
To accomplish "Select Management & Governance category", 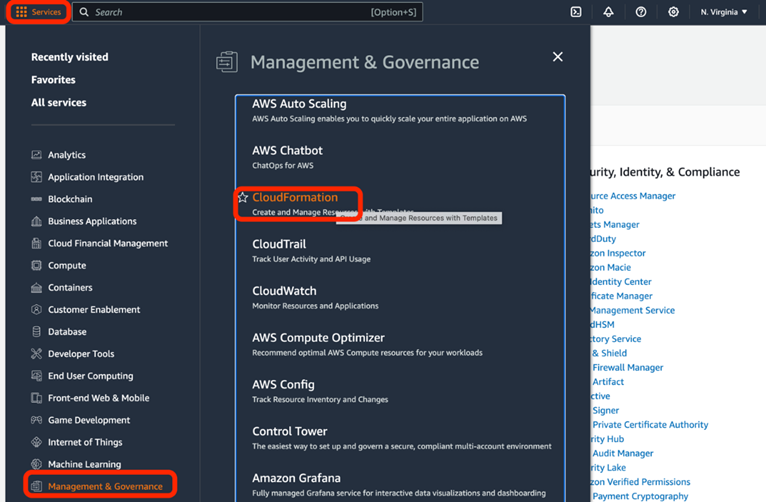I will pyautogui.click(x=104, y=486).
